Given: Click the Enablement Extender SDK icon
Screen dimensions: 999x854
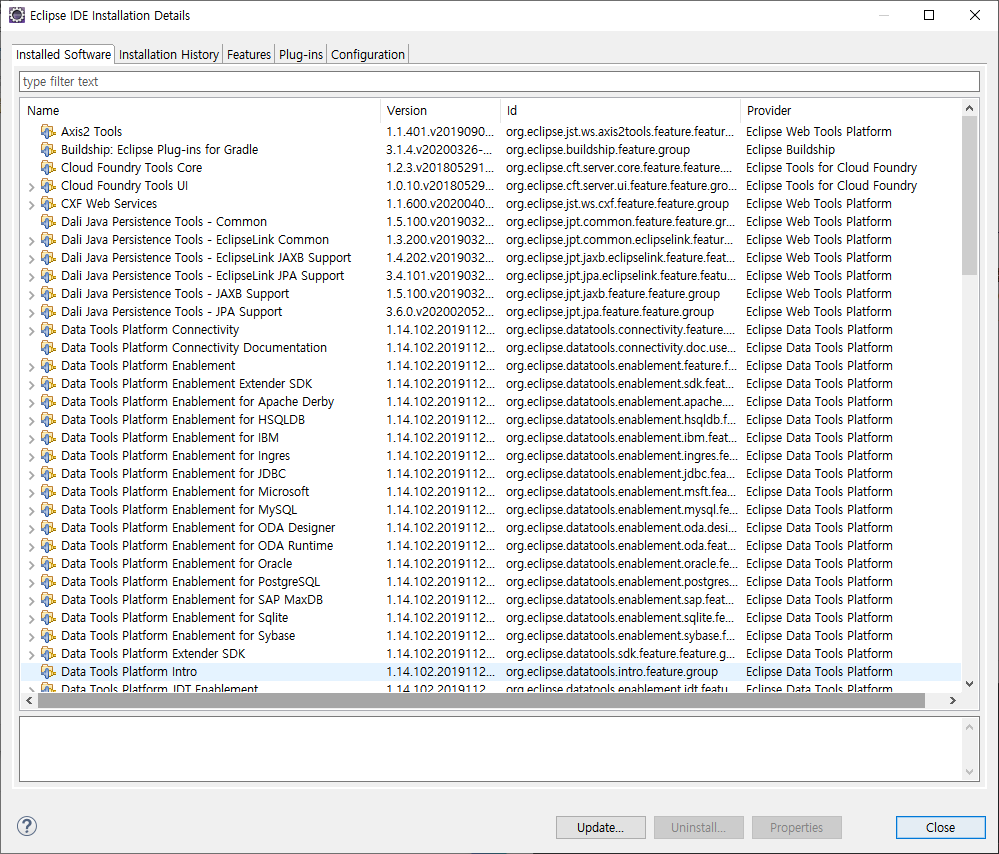Looking at the screenshot, I should point(48,384).
